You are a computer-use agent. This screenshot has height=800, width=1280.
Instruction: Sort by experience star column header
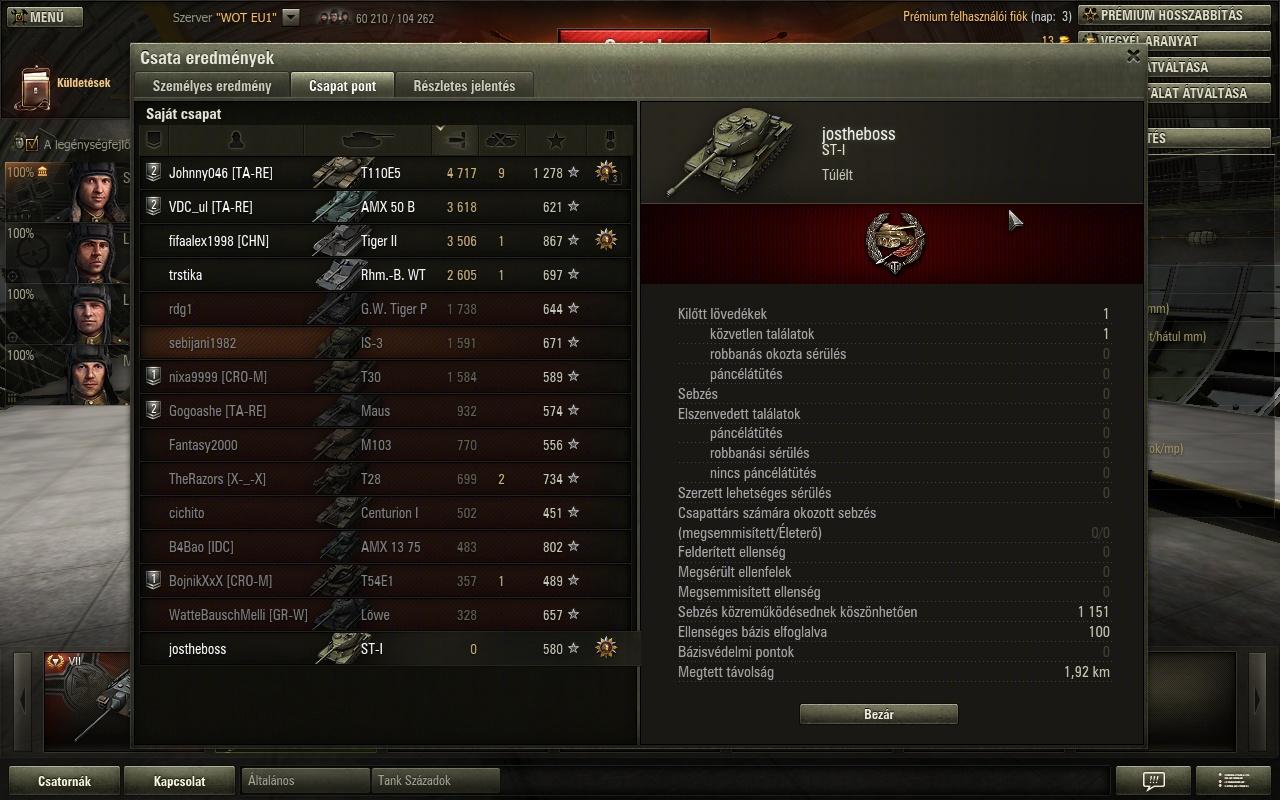(556, 139)
